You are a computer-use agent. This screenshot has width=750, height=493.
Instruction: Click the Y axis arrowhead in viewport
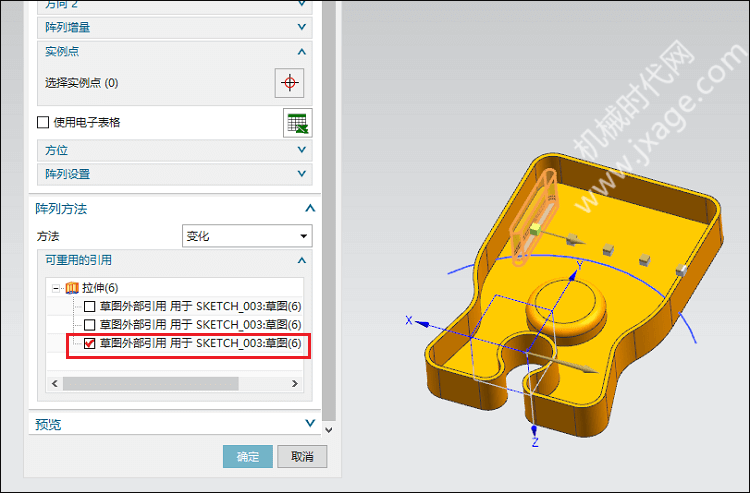point(573,275)
